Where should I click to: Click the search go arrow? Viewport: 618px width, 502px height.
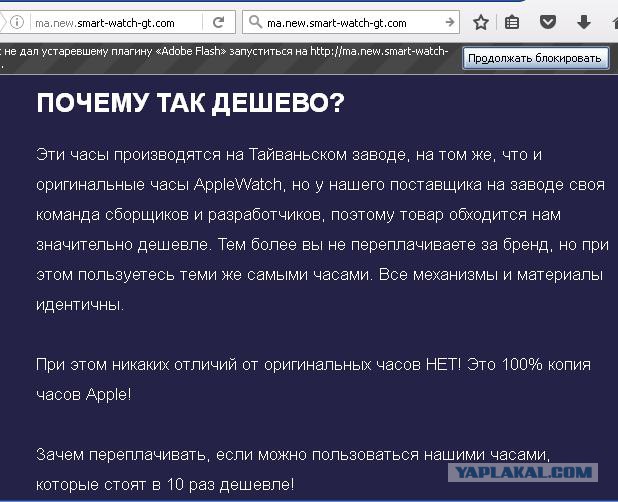(x=450, y=22)
